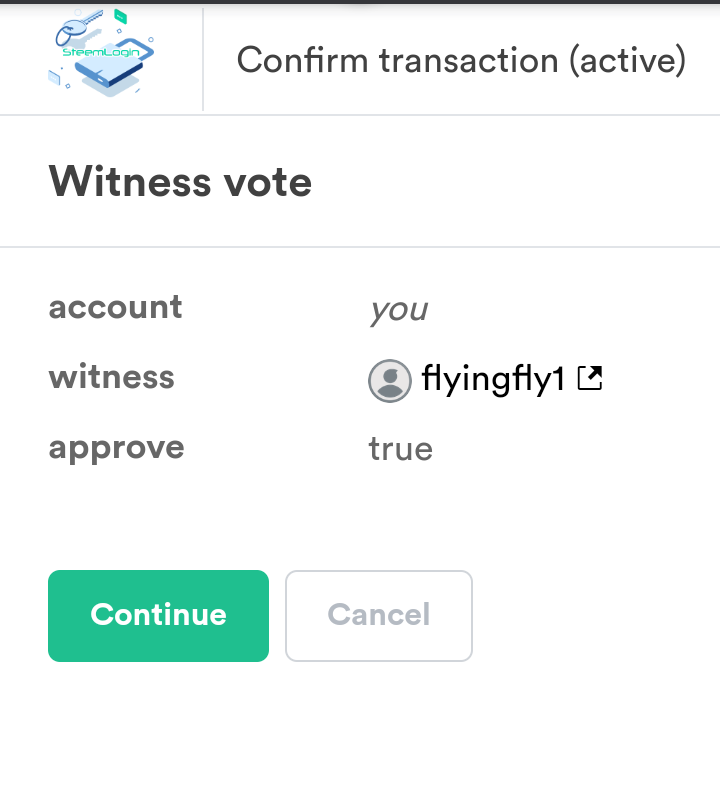
Task: Click the Witness vote heading
Action: point(180,181)
